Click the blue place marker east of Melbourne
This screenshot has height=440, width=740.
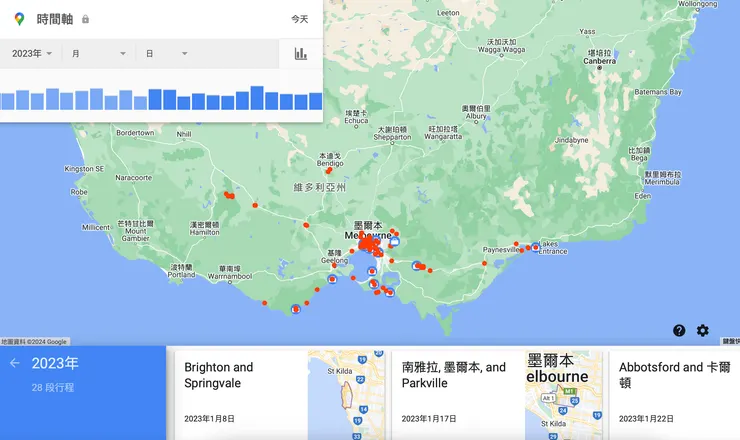[395, 242]
